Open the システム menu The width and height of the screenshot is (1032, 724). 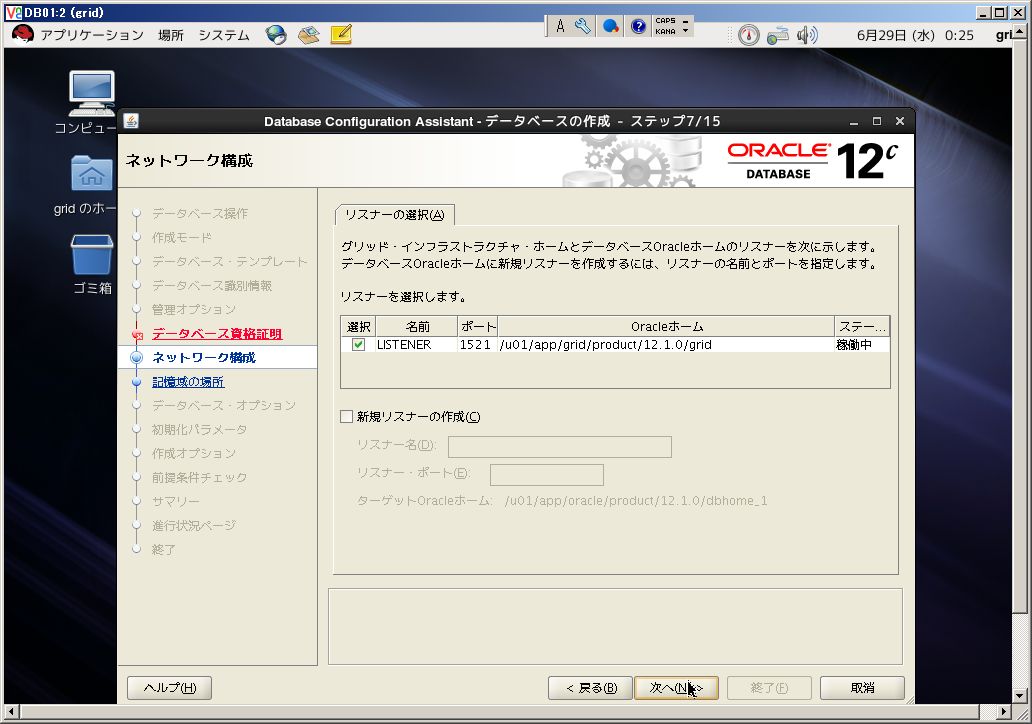tap(224, 35)
